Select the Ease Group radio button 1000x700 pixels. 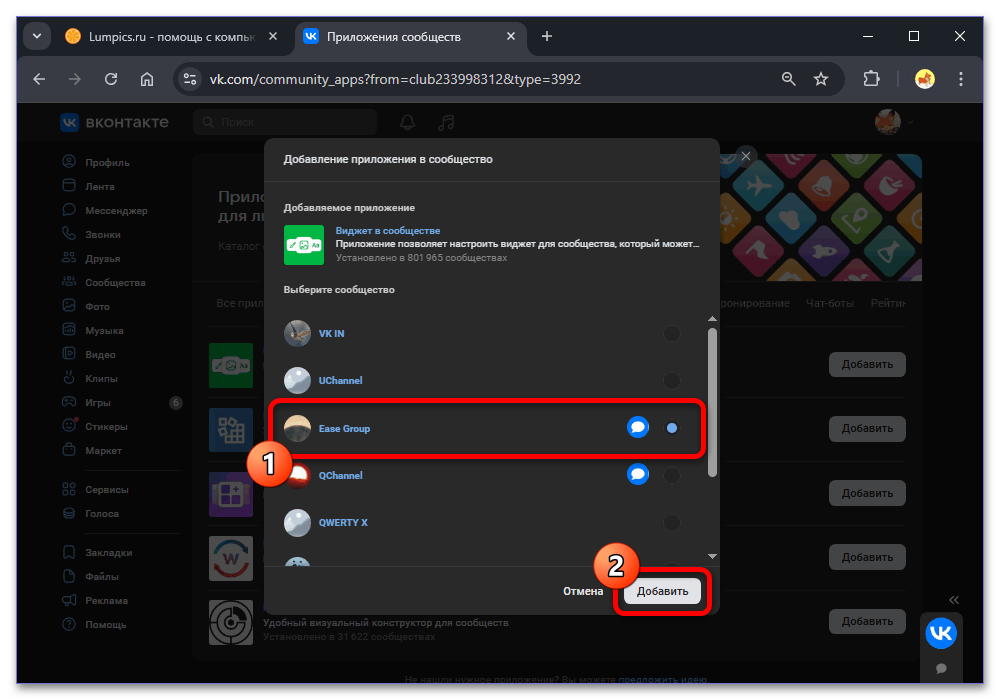pos(672,428)
